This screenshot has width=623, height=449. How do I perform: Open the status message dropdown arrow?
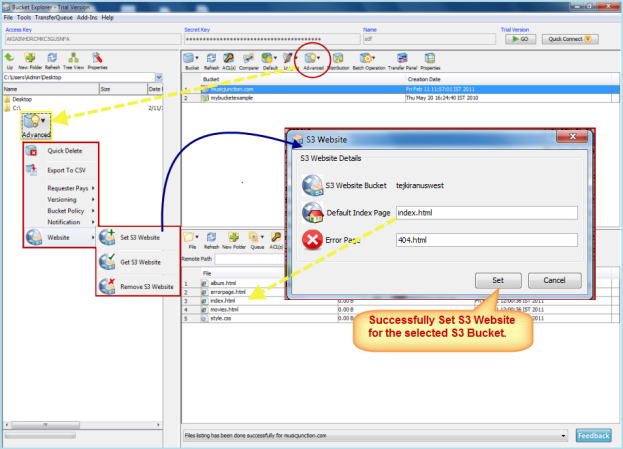563,436
